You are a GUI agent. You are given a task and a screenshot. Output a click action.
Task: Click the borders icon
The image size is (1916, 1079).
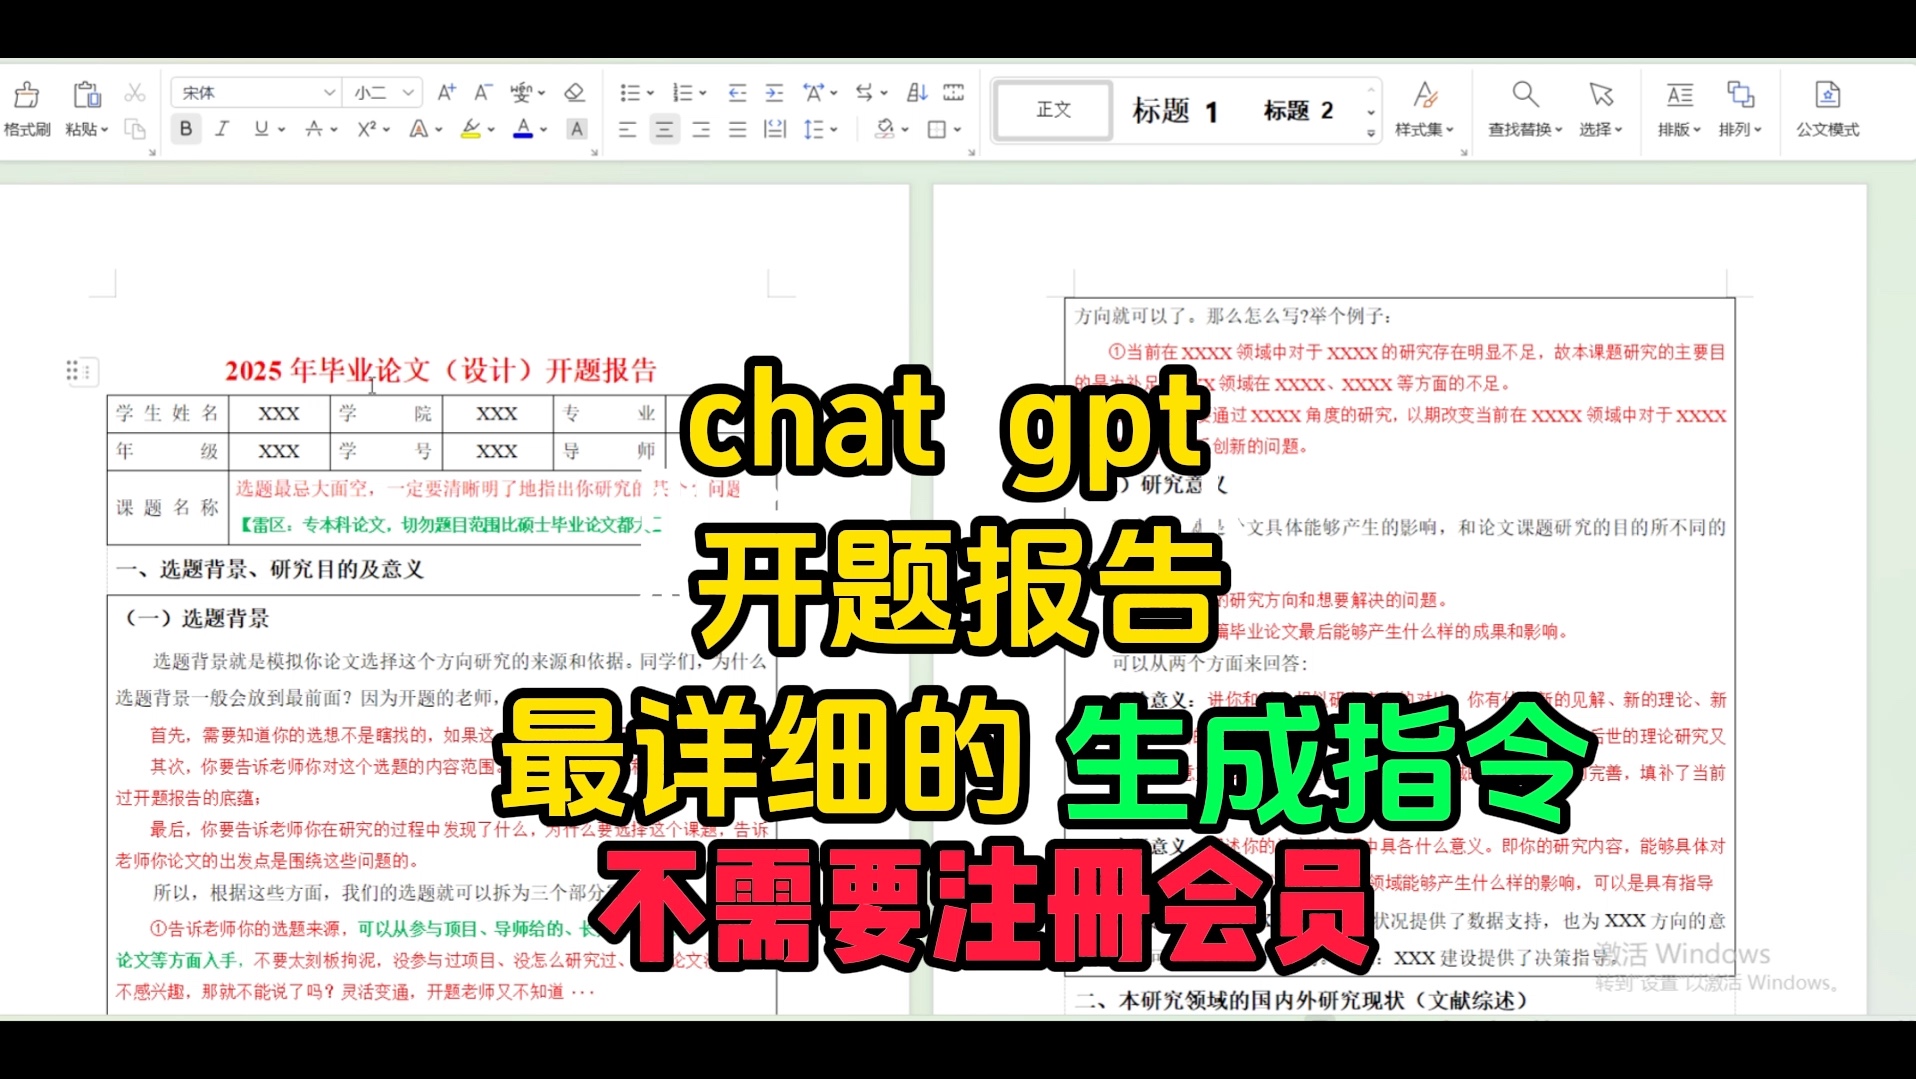(x=937, y=129)
